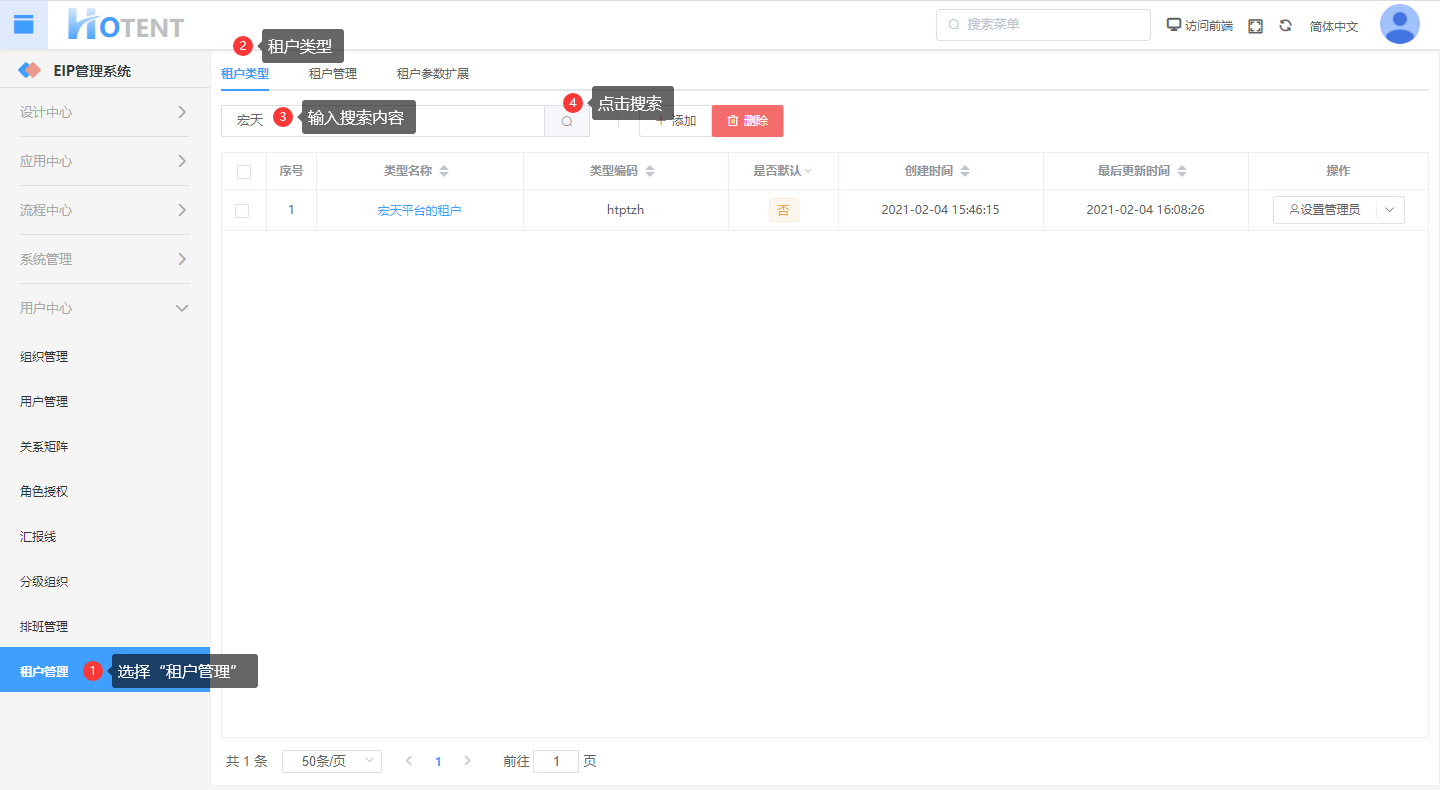Focus the 搜索菜单 search field
This screenshot has height=790, width=1440.
[1043, 25]
